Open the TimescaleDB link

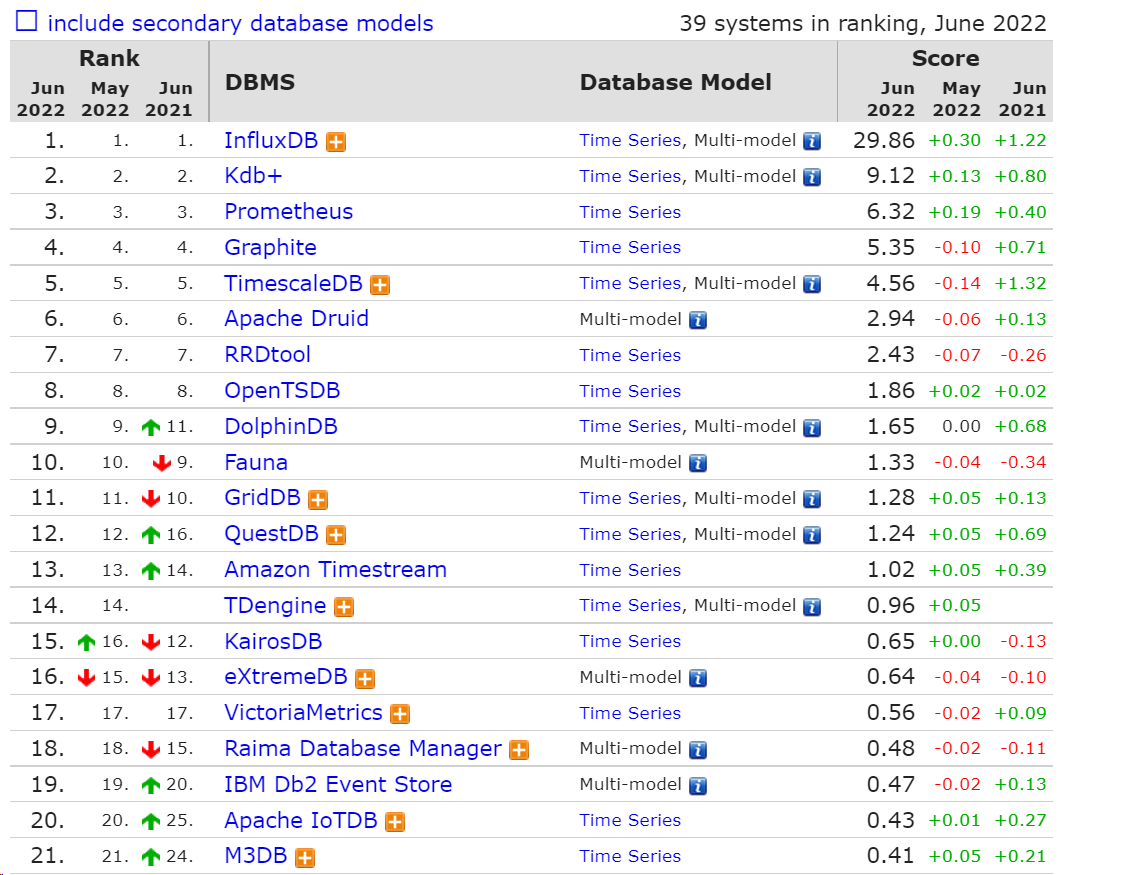[x=294, y=283]
